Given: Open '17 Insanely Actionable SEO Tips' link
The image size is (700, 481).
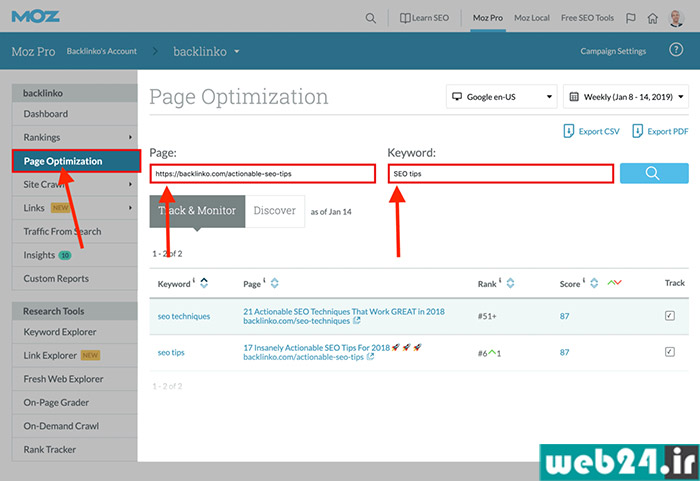Looking at the screenshot, I should tap(317, 347).
